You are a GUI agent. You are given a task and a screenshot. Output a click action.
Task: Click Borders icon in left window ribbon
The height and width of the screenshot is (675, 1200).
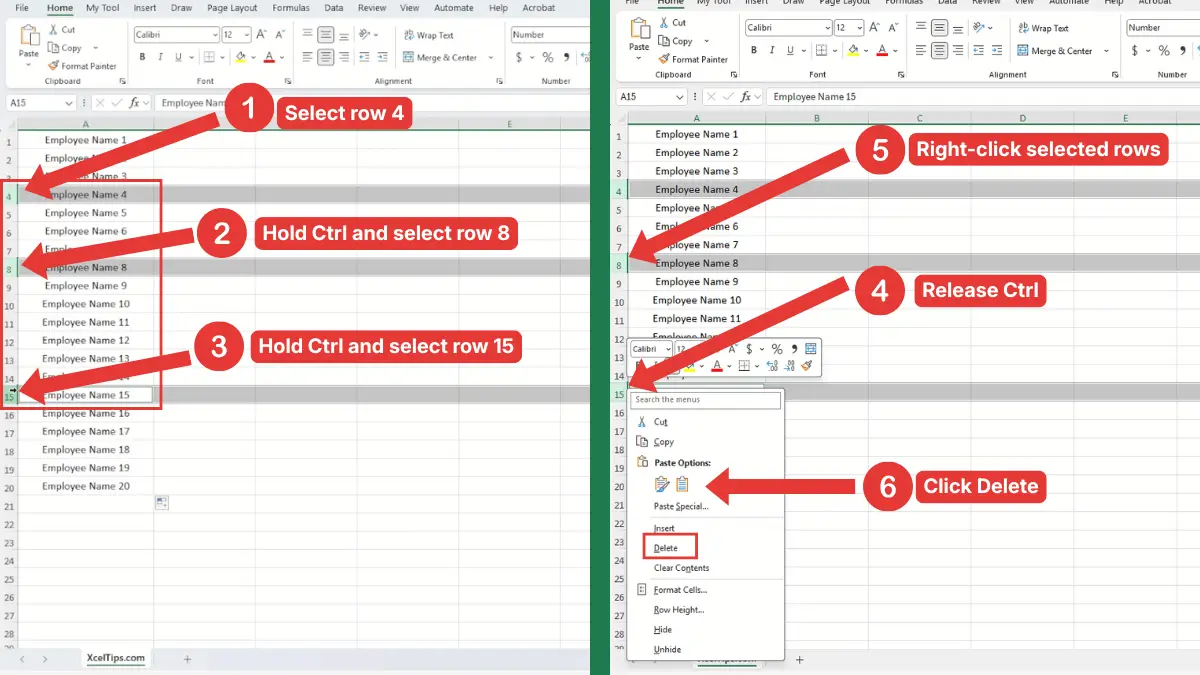point(209,57)
